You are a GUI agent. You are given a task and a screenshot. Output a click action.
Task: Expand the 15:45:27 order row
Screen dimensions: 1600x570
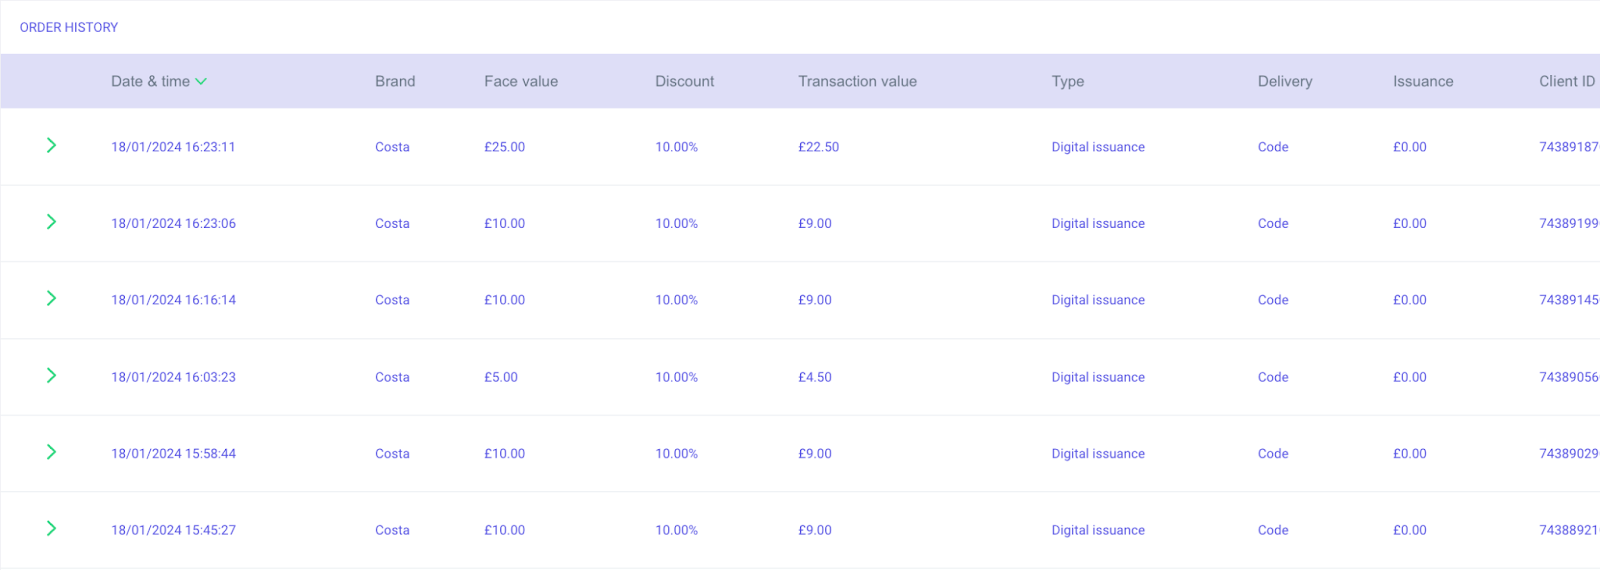(51, 529)
